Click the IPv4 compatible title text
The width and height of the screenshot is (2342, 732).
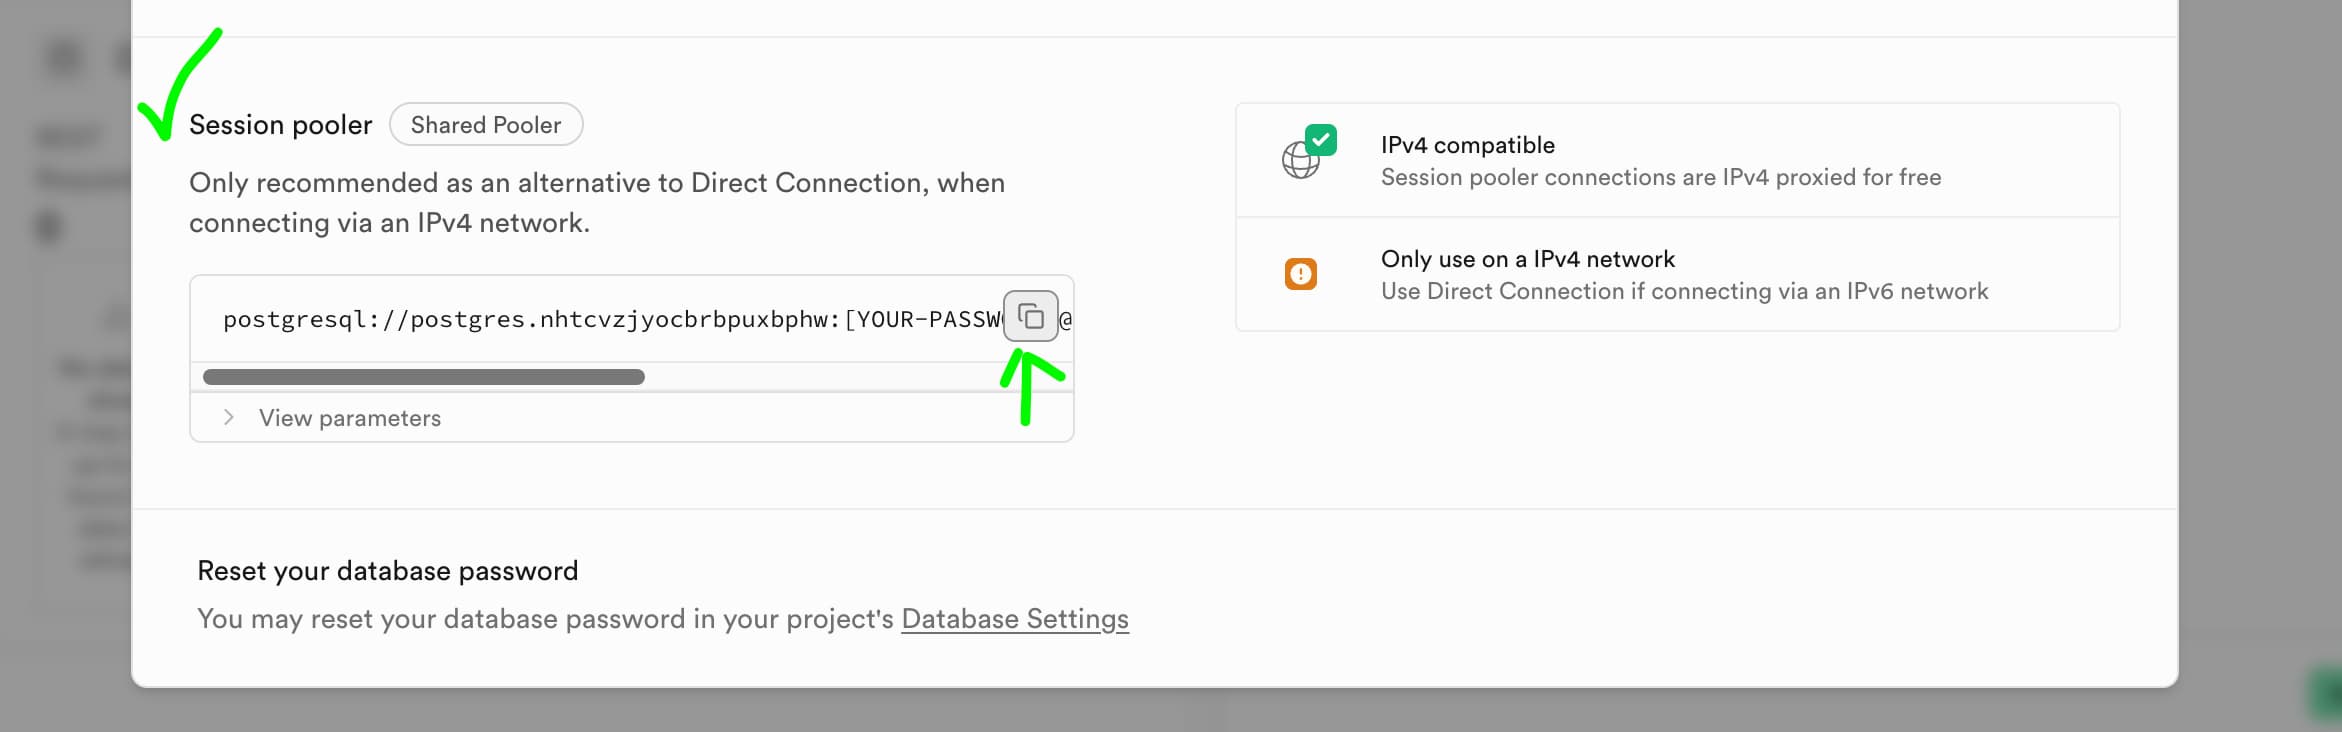click(x=1467, y=145)
